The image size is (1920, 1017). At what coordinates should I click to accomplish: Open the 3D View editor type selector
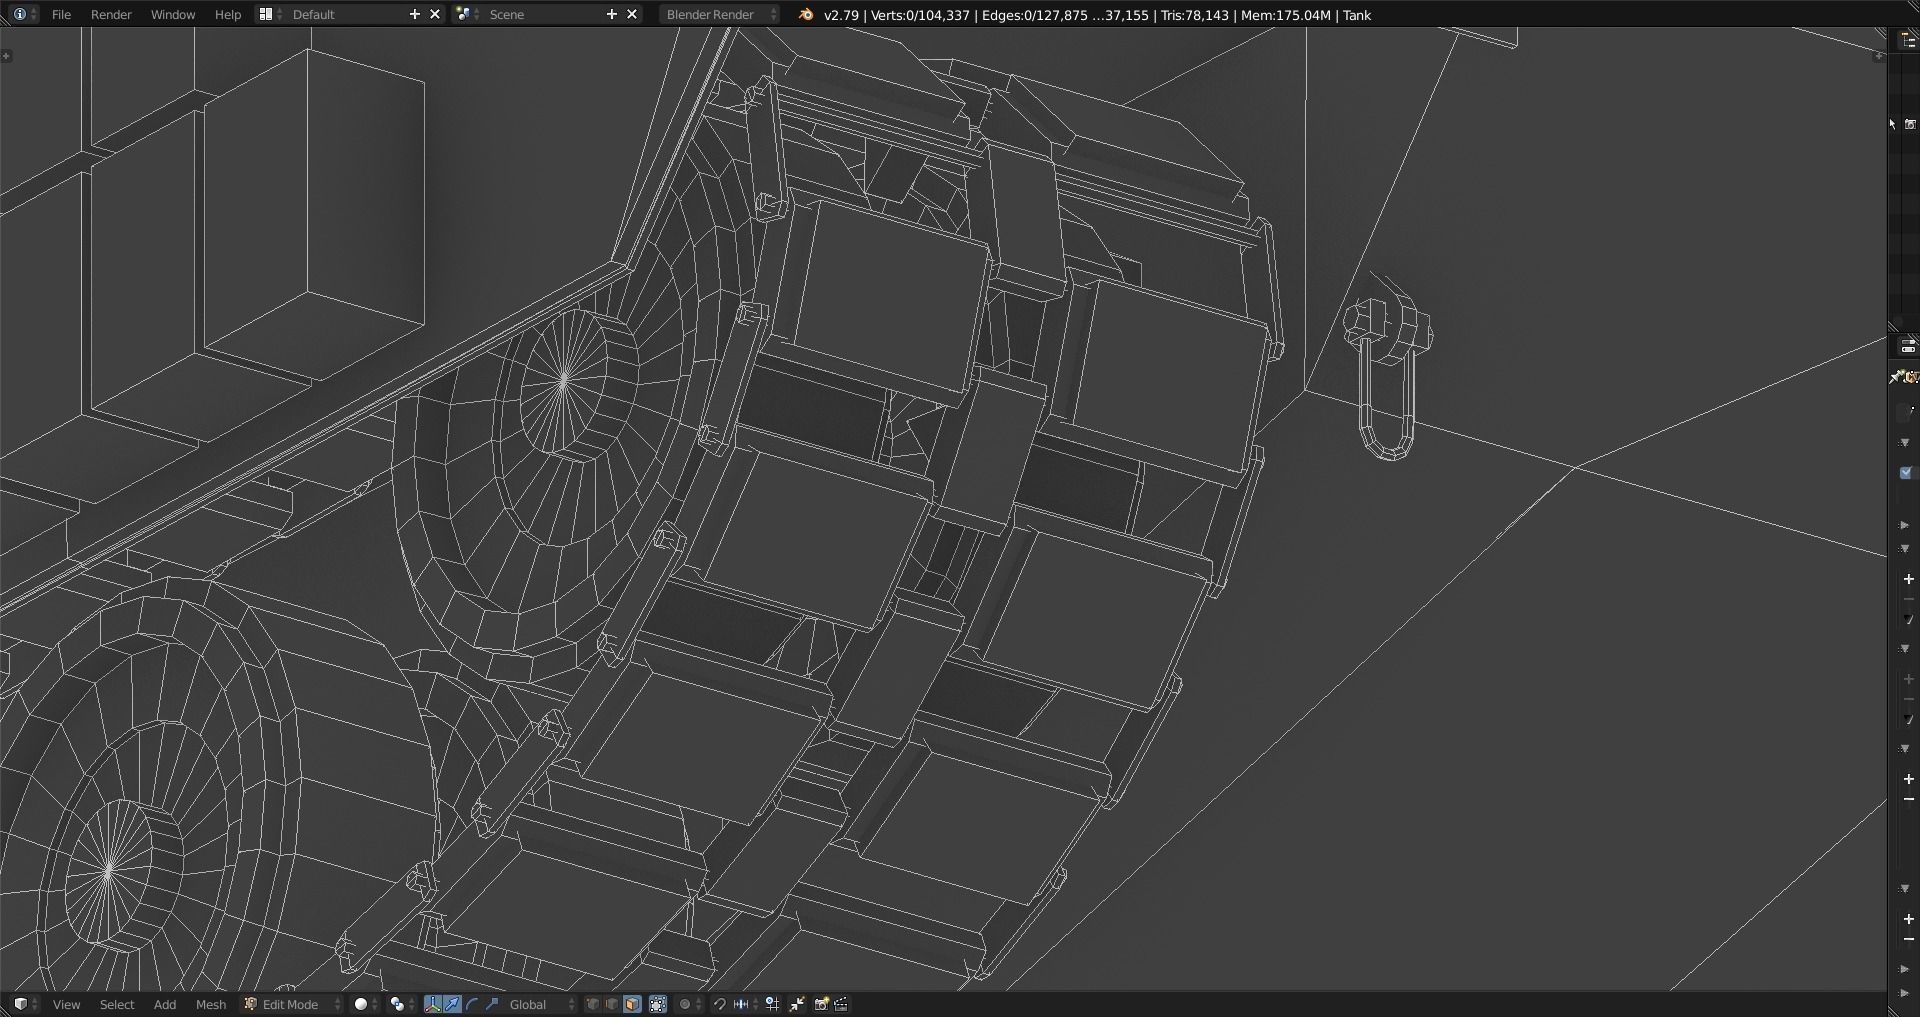coord(25,1004)
